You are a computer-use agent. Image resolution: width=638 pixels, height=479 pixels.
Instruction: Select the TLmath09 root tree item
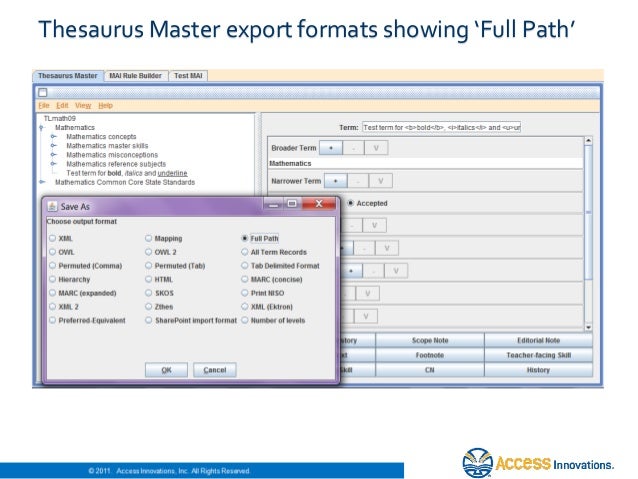tap(59, 118)
